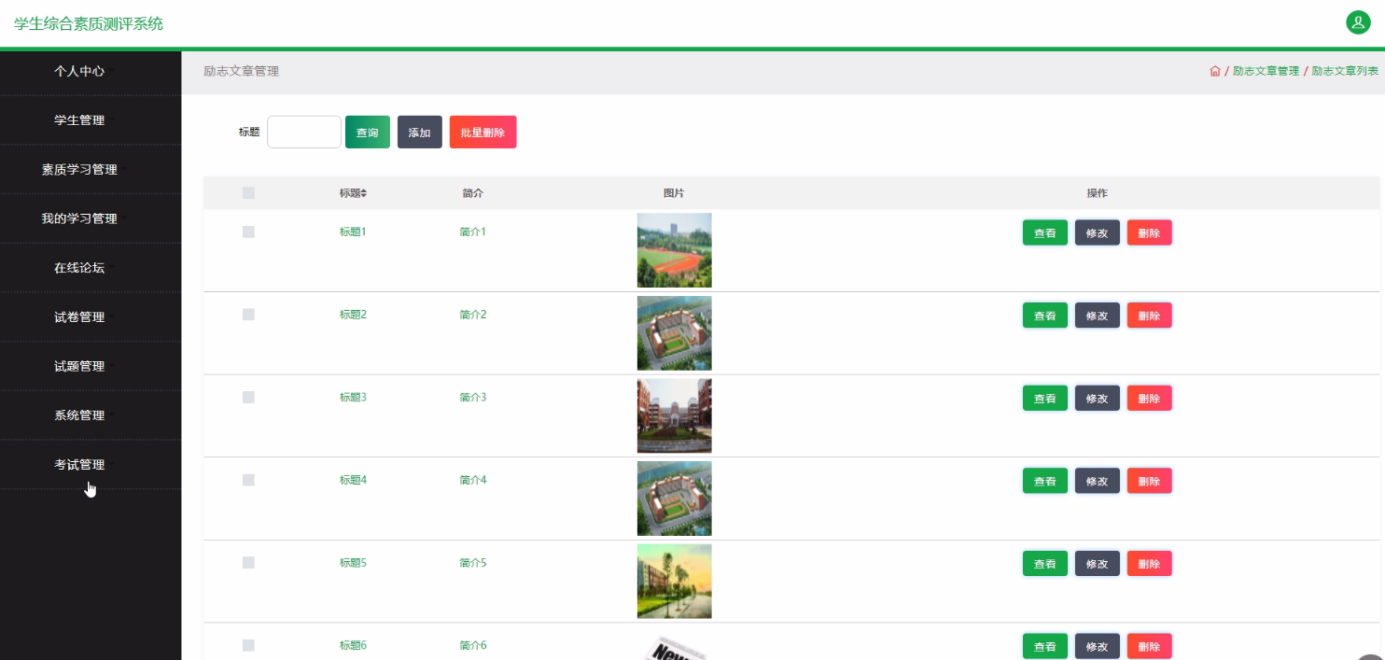1385x660 pixels.
Task: Click the 简介3 cell text
Action: [473, 397]
